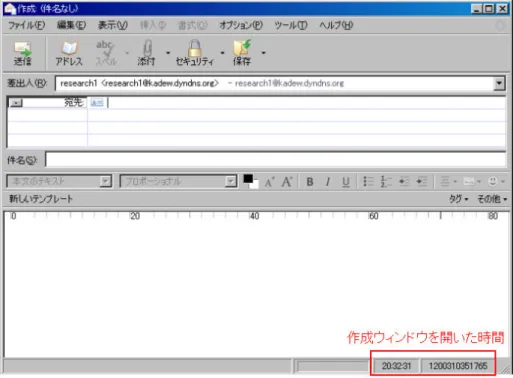Viewport: 513px width, 378px height.
Task: Click the window resize grip corner
Action: point(505,369)
